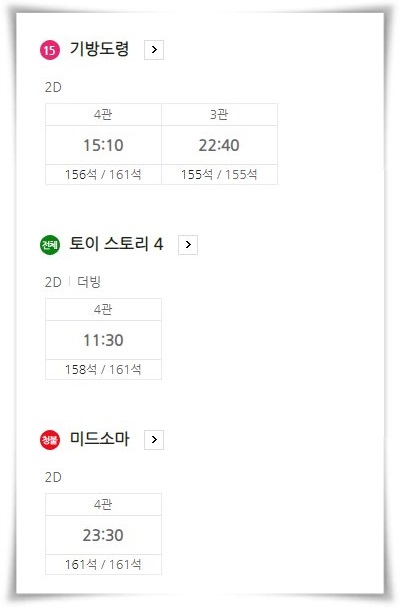The image size is (399, 607).
Task: Open details arrow next to 기방도령
Action: point(154,50)
